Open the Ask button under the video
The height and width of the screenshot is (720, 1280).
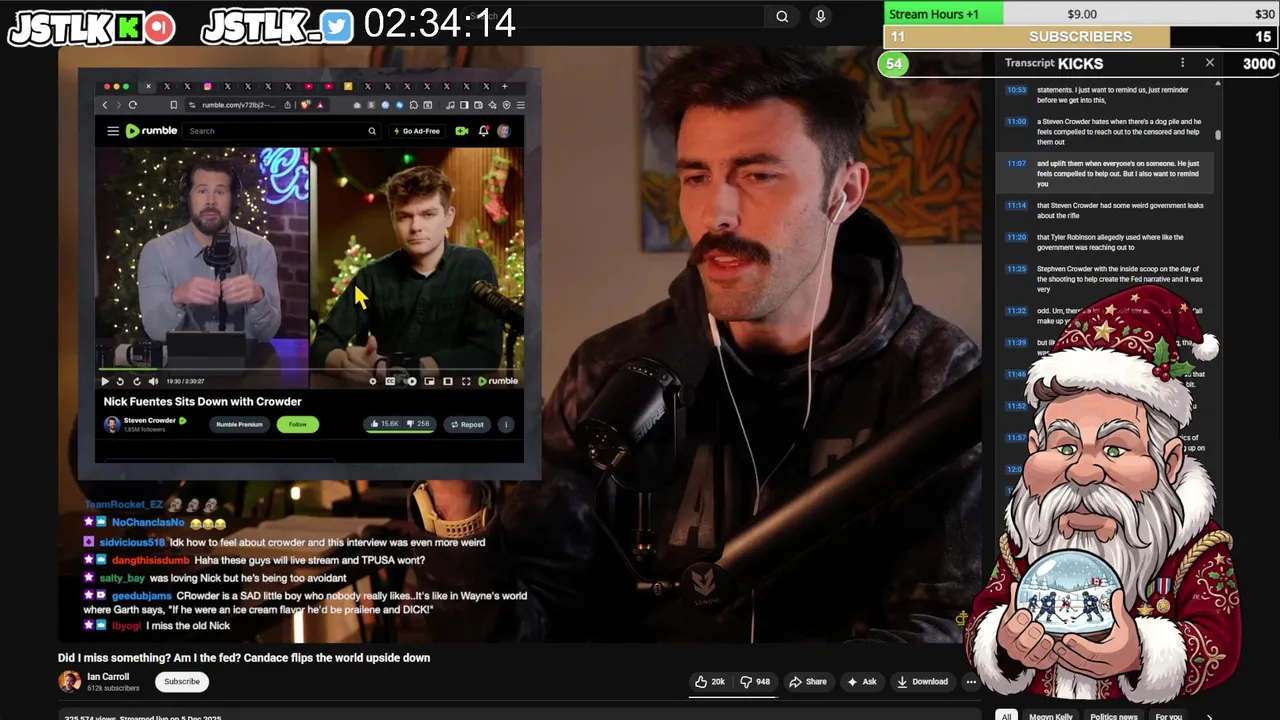pyautogui.click(x=862, y=682)
